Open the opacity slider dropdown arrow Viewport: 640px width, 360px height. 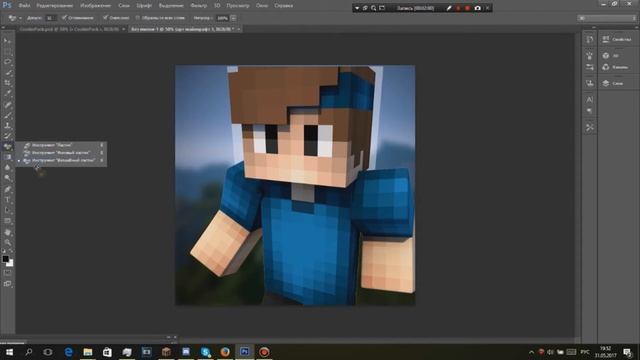[233, 18]
